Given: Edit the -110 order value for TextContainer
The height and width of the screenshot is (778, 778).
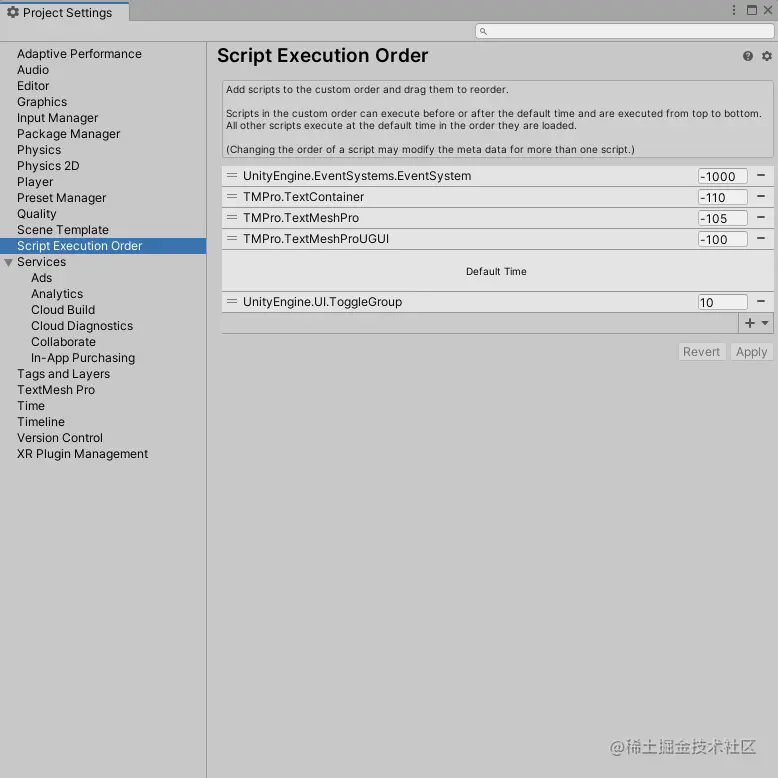Looking at the screenshot, I should click(722, 197).
